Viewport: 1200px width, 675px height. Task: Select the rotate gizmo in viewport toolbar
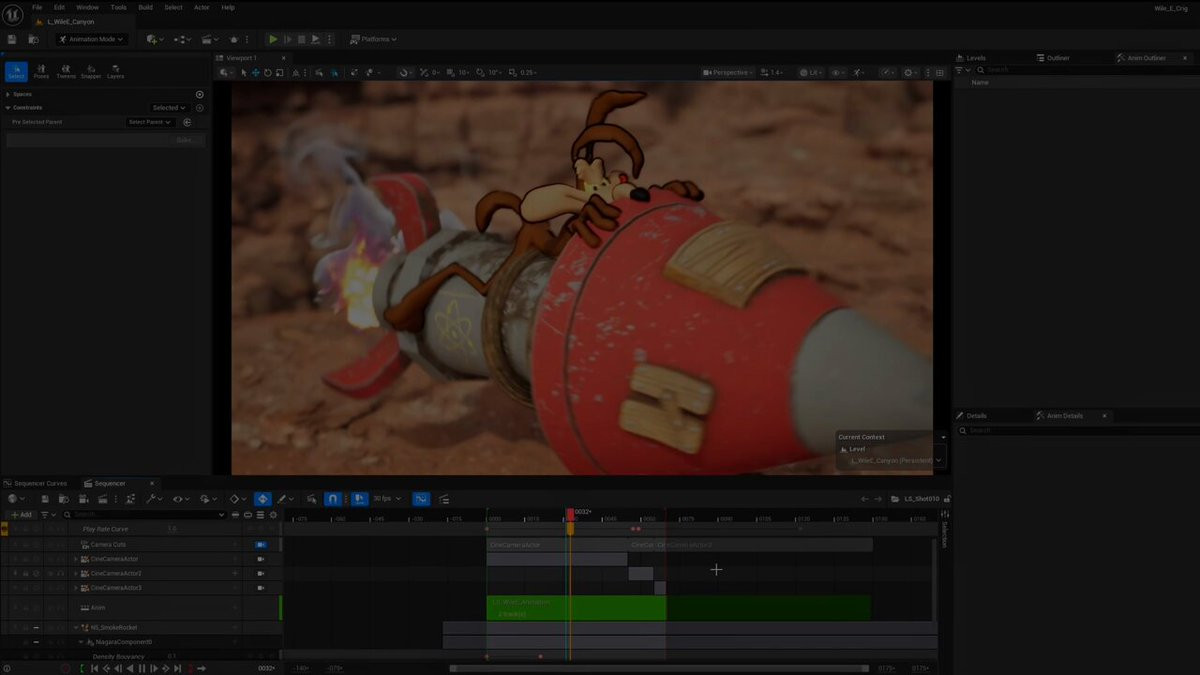[x=268, y=72]
